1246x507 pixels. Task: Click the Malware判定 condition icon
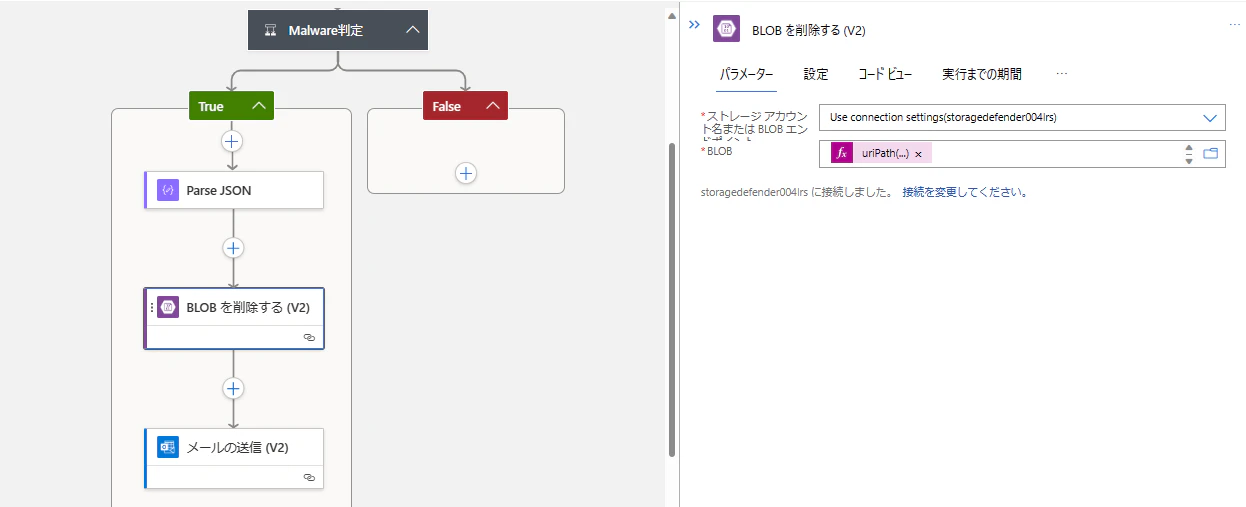[270, 31]
